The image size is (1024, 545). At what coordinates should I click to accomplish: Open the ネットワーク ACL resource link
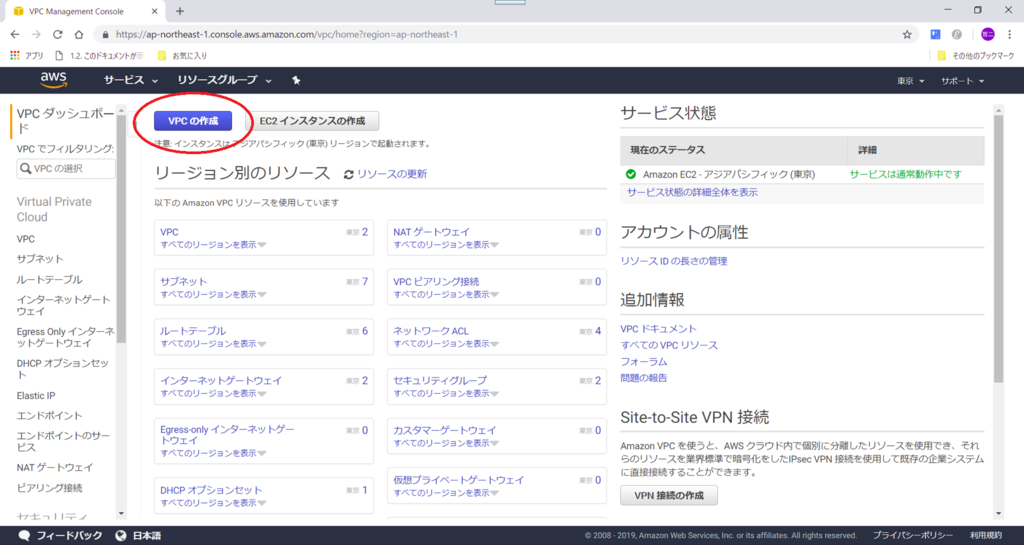[431, 331]
